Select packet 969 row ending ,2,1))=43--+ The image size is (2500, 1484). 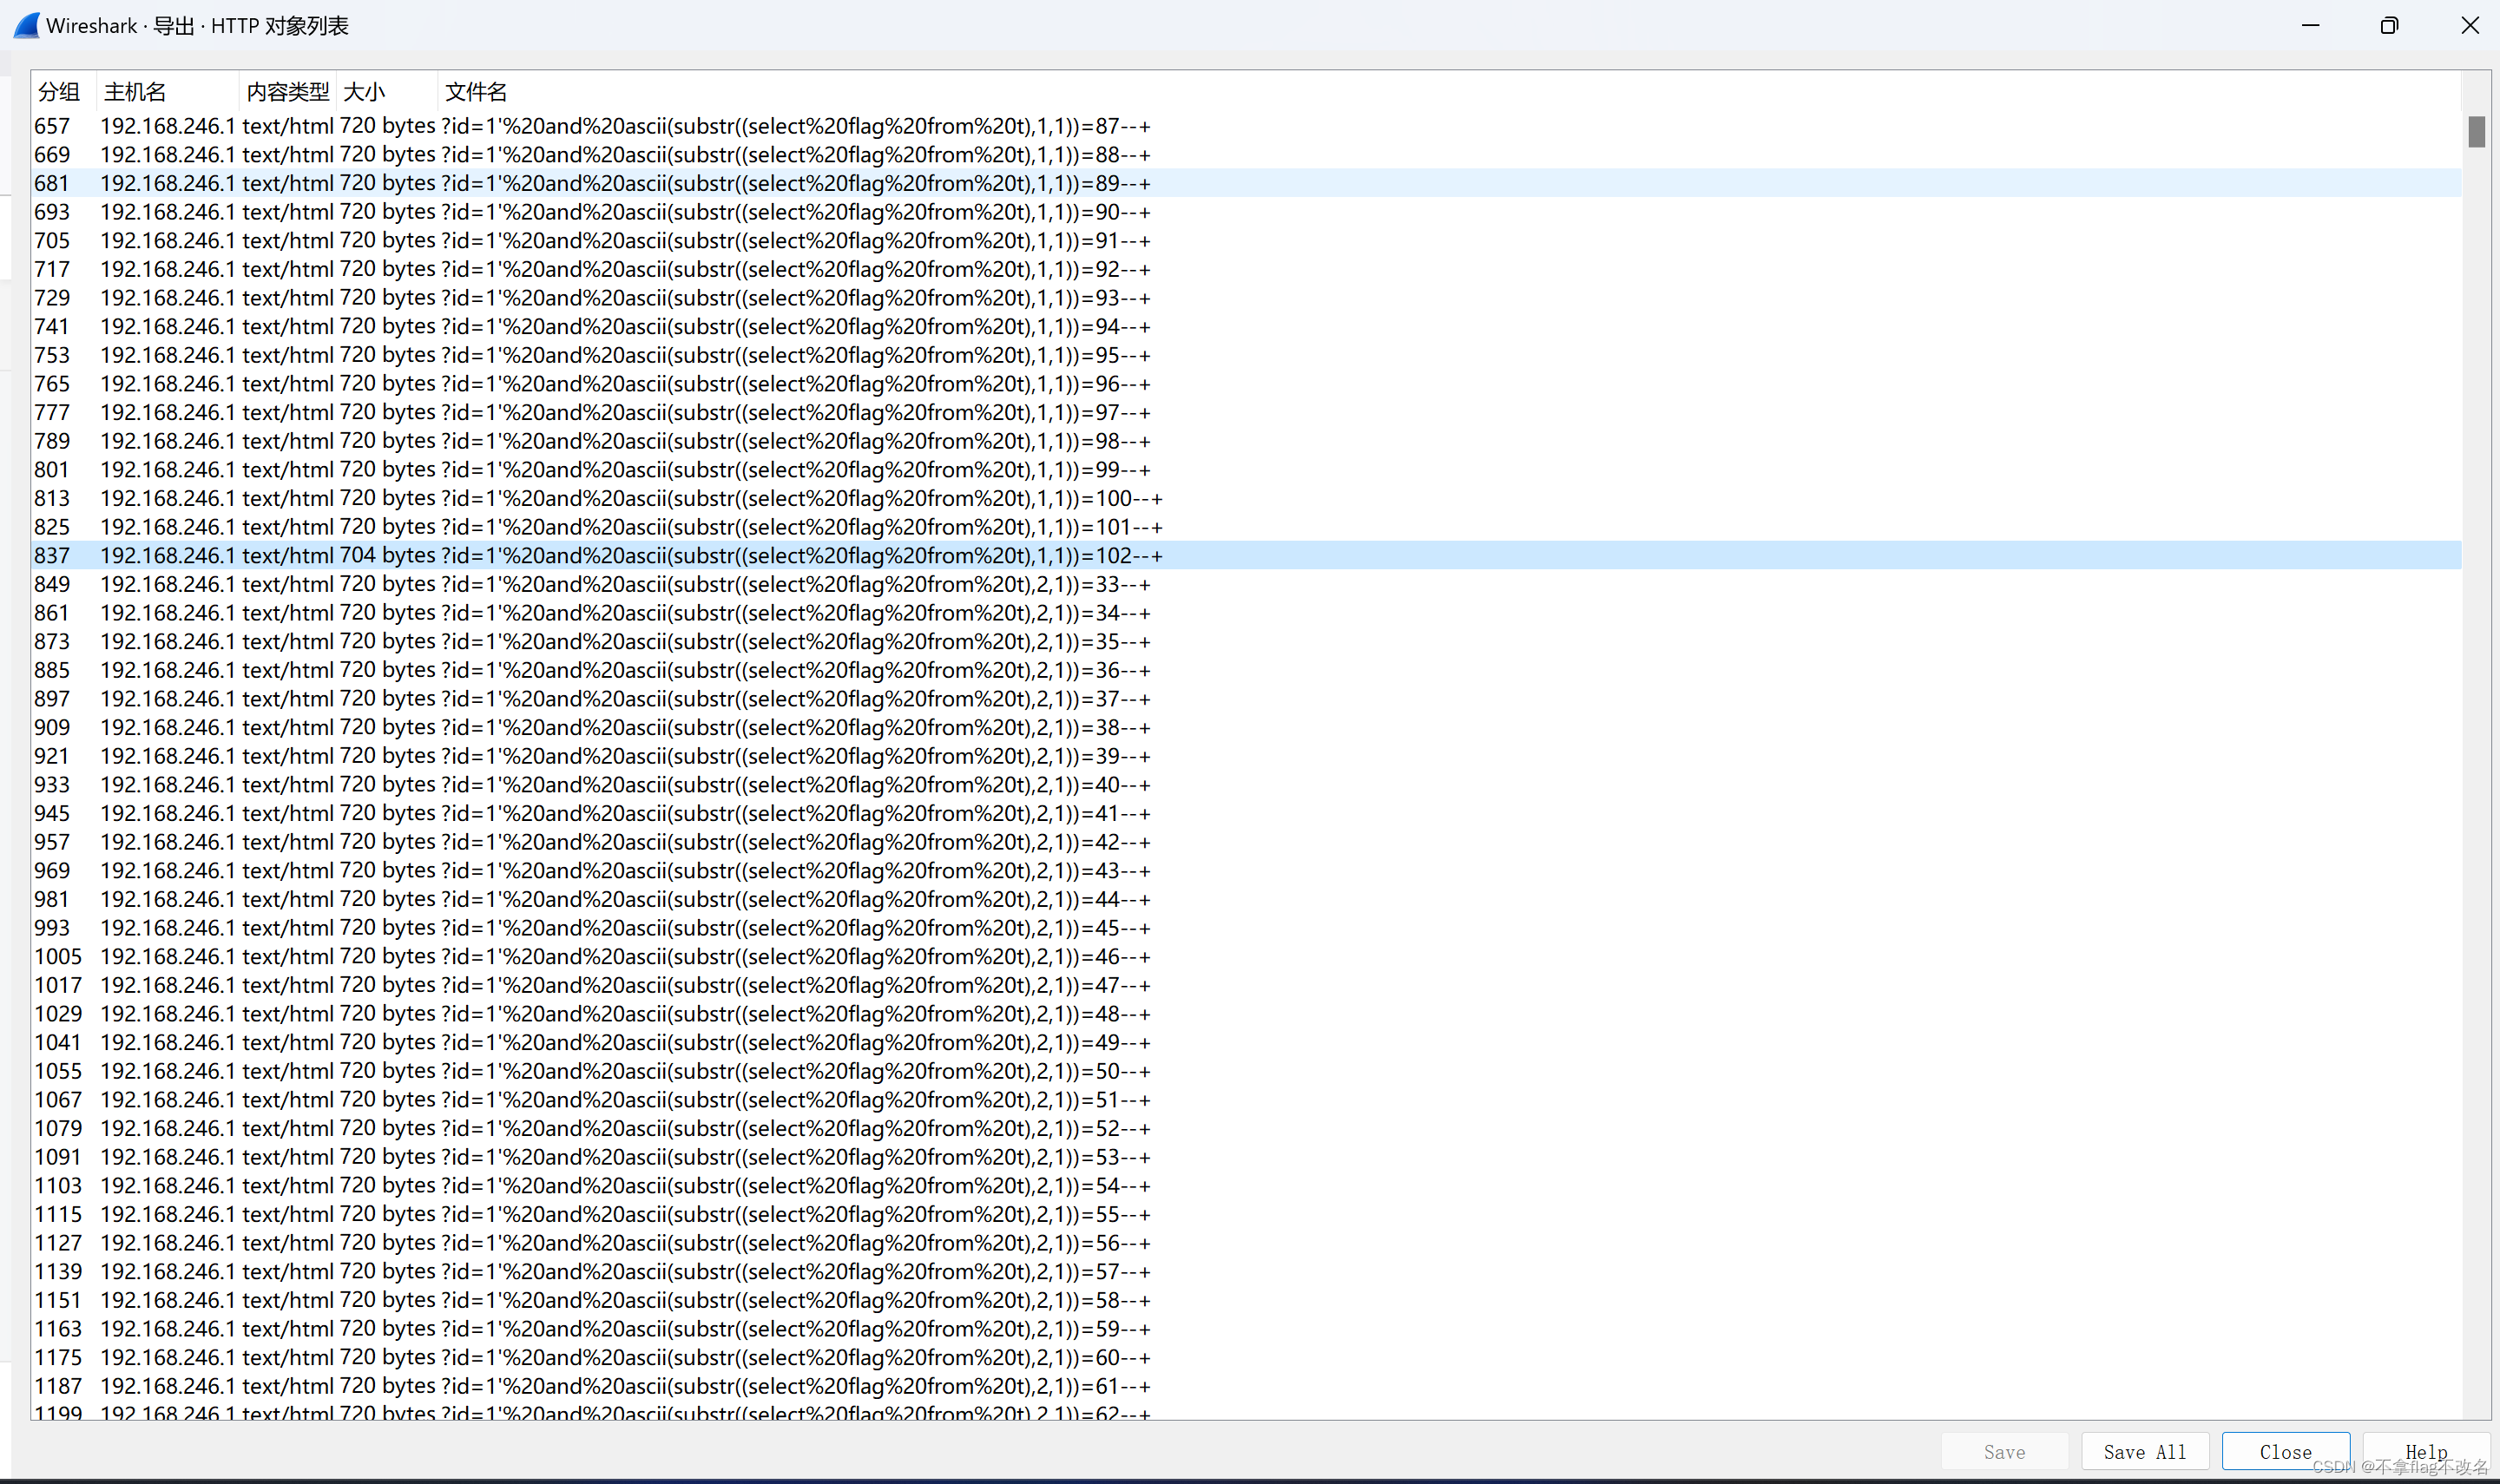(1246, 871)
